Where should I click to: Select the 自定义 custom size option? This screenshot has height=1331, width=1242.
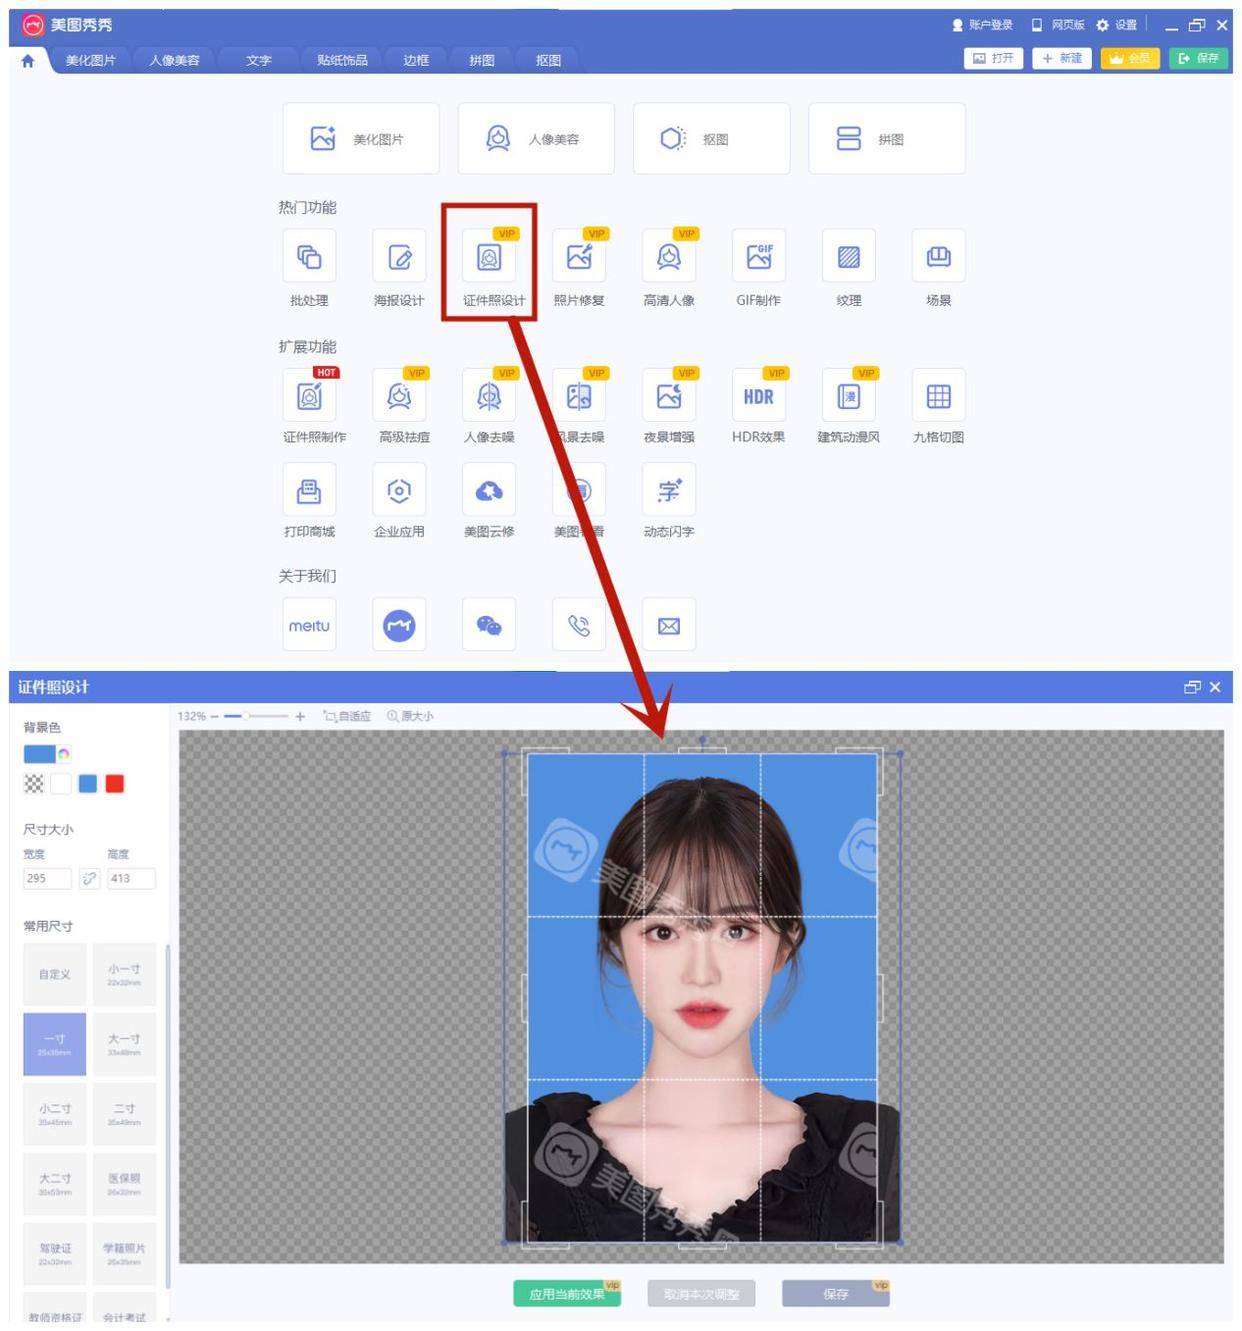coord(55,974)
